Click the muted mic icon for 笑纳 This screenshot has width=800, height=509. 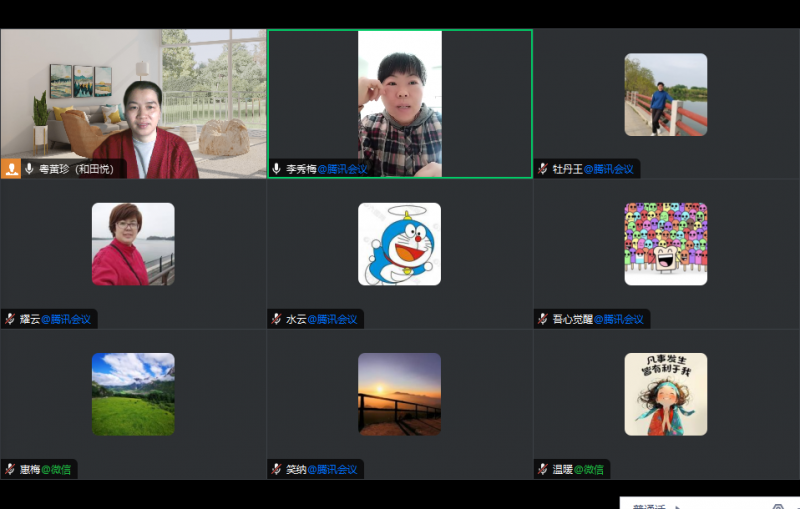point(277,469)
